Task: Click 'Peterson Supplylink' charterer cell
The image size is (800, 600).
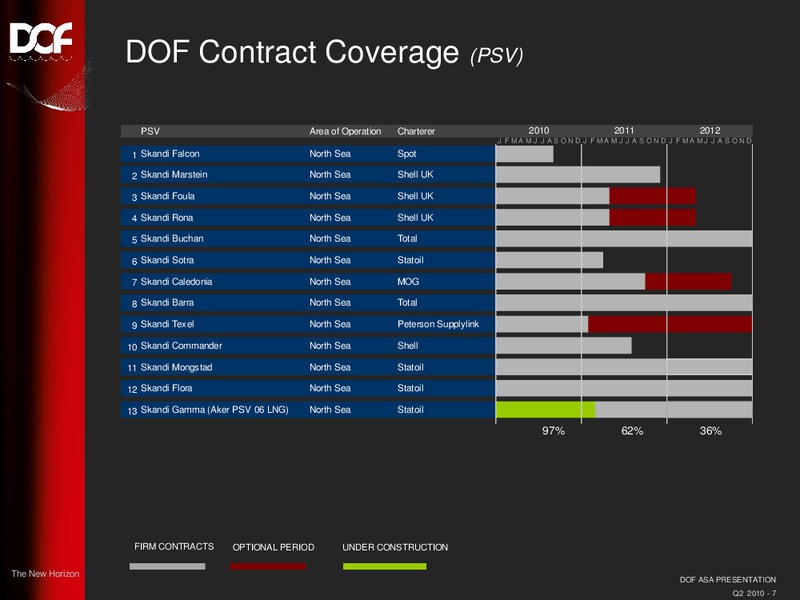Action: pos(438,324)
